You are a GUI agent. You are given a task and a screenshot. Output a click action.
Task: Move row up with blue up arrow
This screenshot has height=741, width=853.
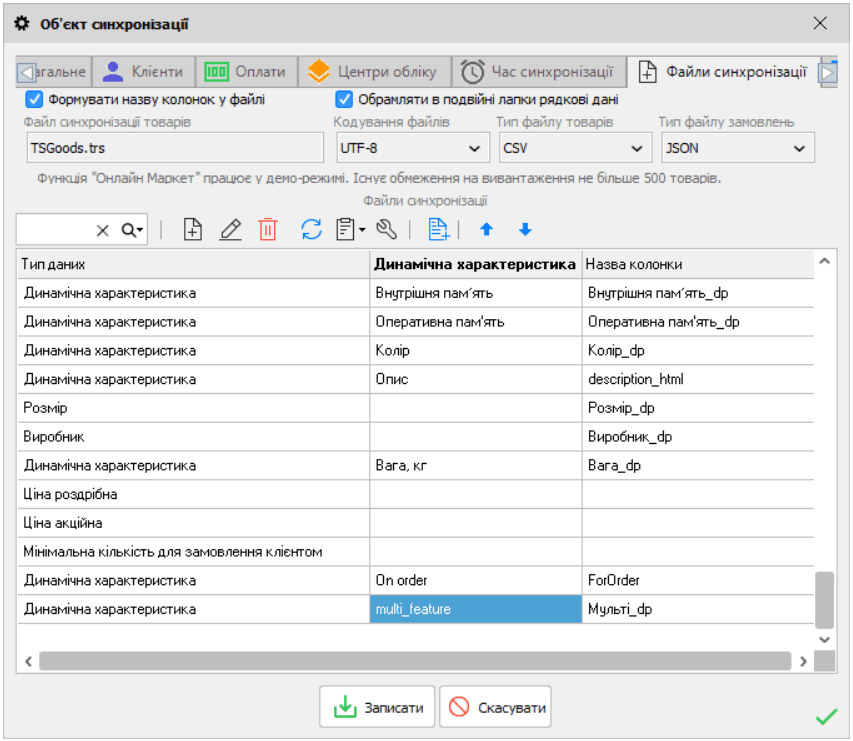pyautogui.click(x=486, y=230)
